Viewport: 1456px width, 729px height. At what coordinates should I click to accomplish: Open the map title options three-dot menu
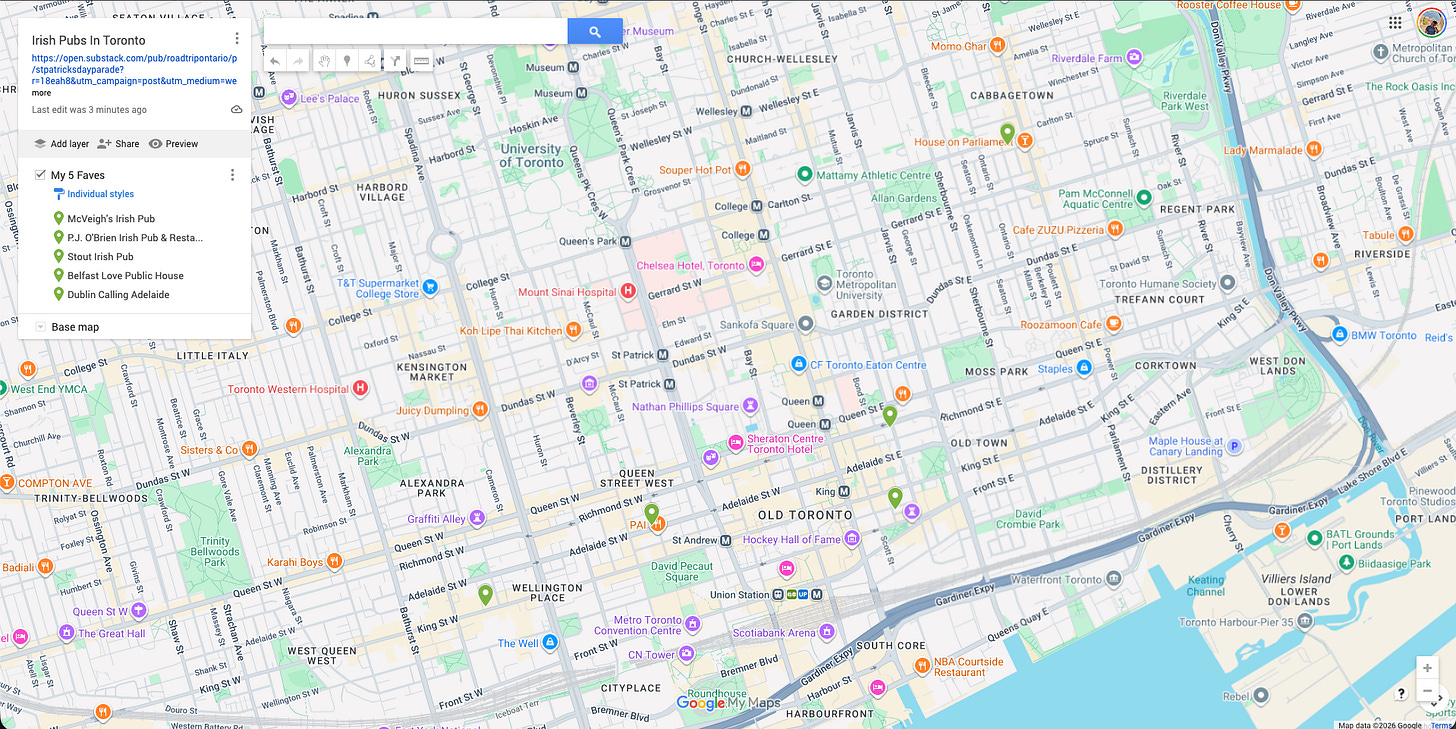coord(237,39)
